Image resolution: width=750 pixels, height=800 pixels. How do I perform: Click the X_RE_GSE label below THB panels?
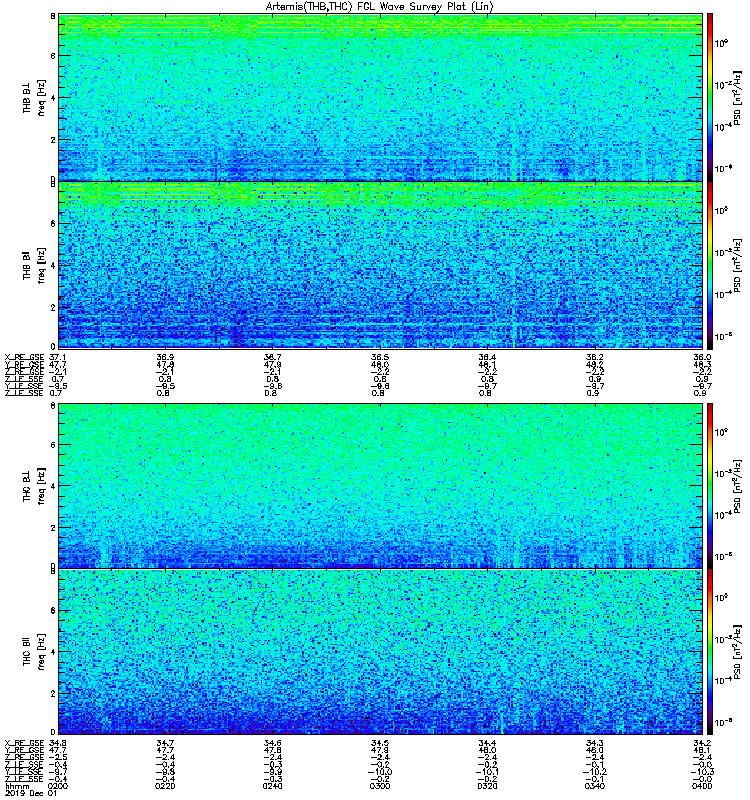[24, 358]
